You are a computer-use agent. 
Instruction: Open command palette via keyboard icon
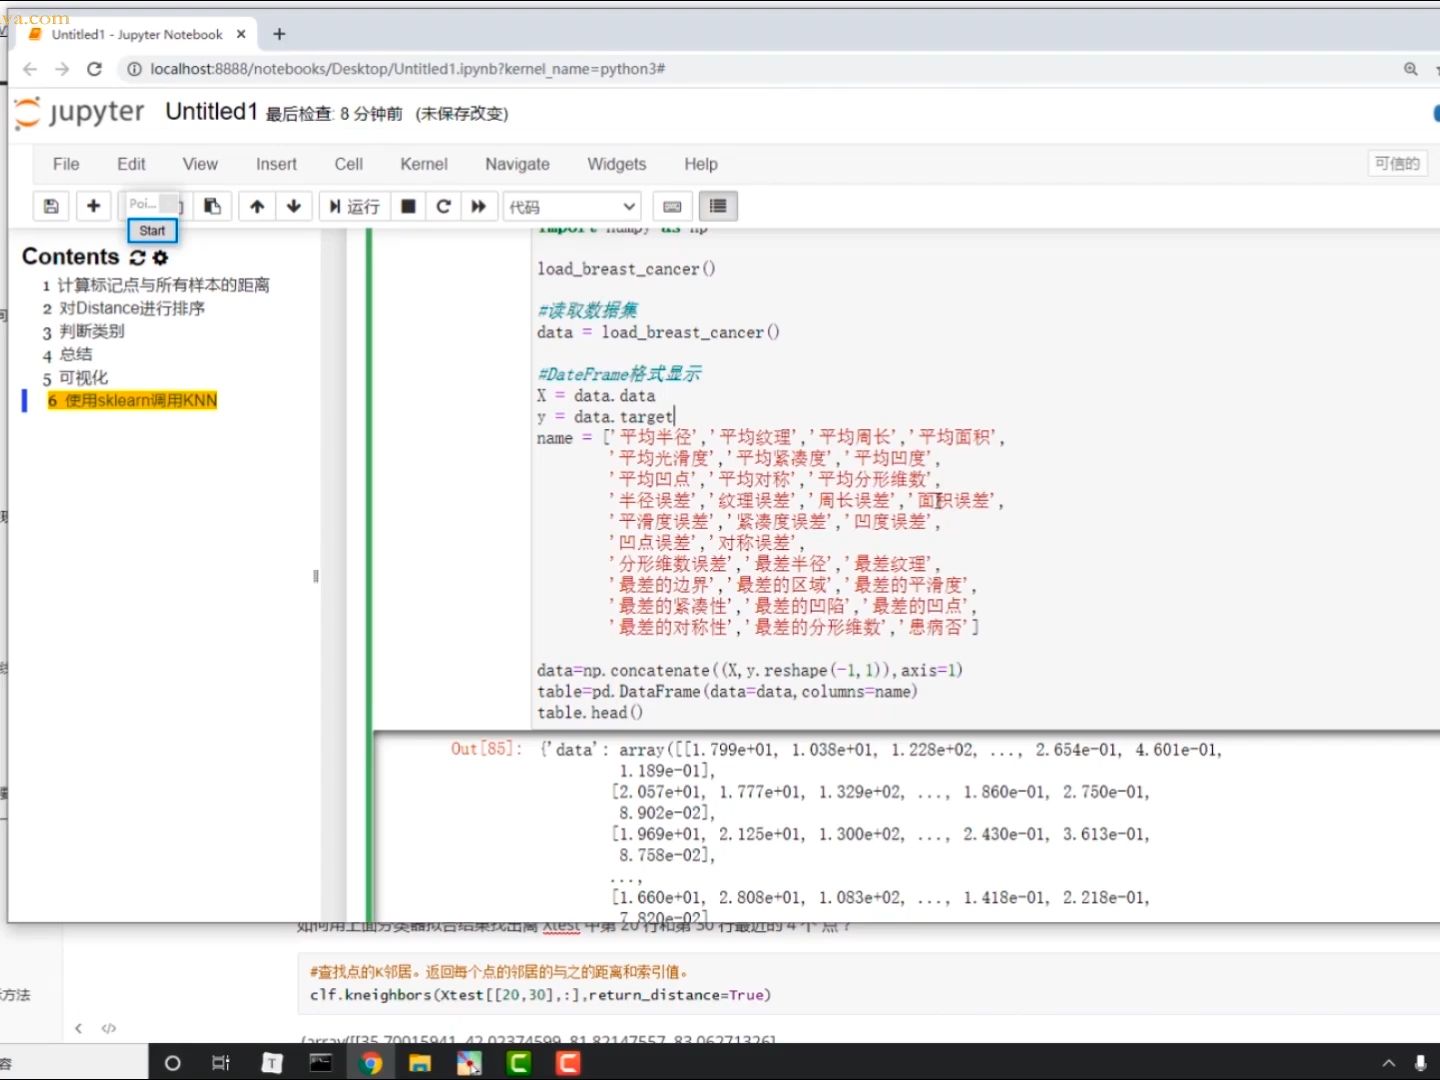[672, 206]
